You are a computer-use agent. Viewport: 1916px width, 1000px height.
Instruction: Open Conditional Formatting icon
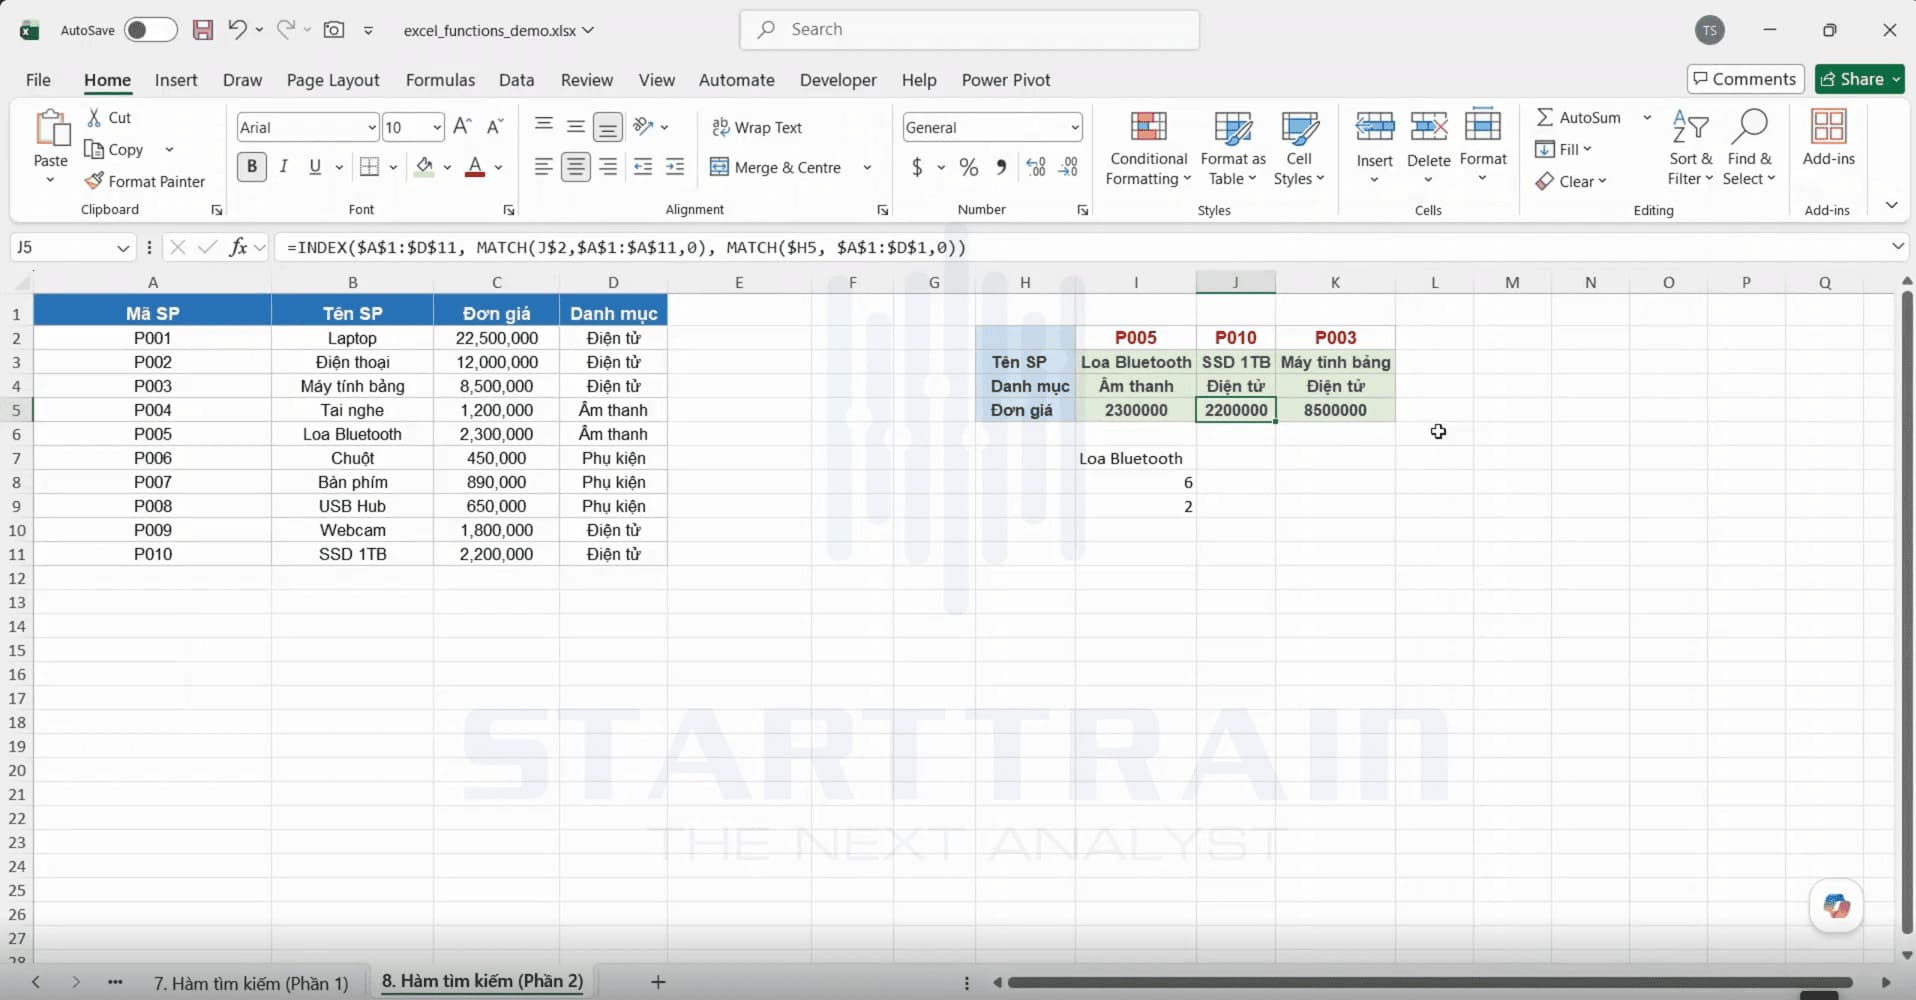1148,127
